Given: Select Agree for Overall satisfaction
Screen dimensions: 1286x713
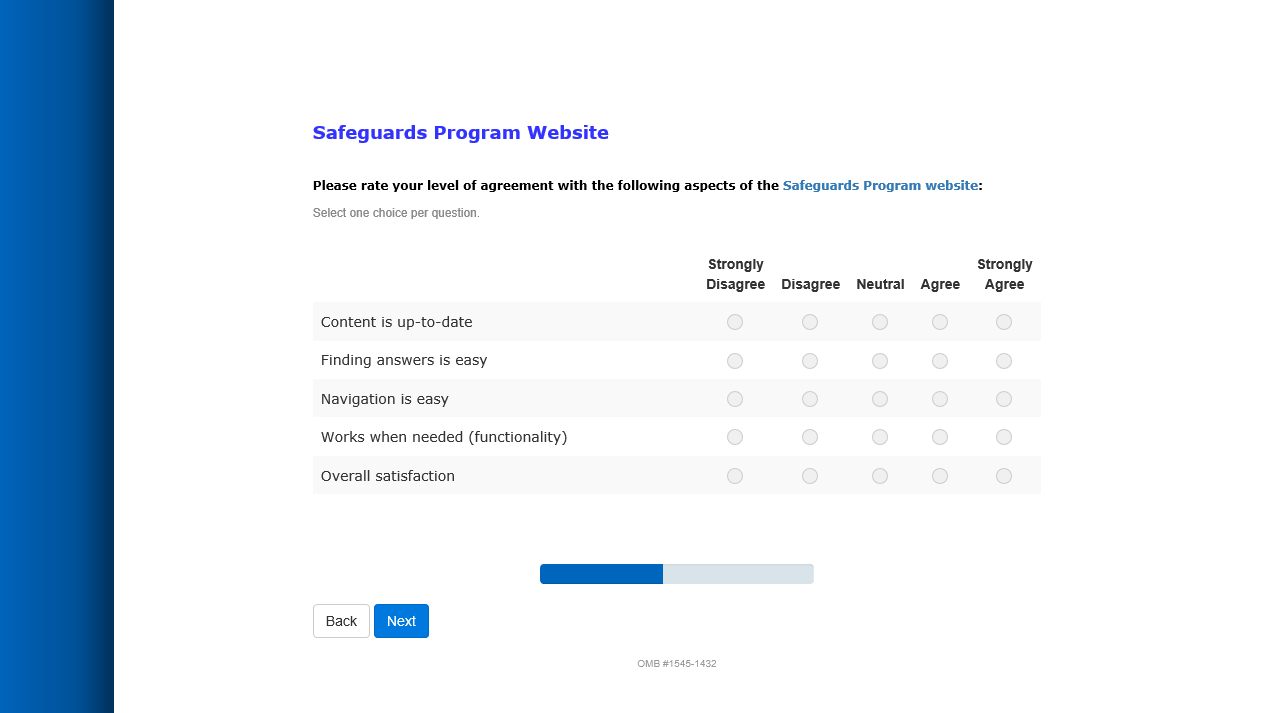Looking at the screenshot, I should [x=940, y=476].
